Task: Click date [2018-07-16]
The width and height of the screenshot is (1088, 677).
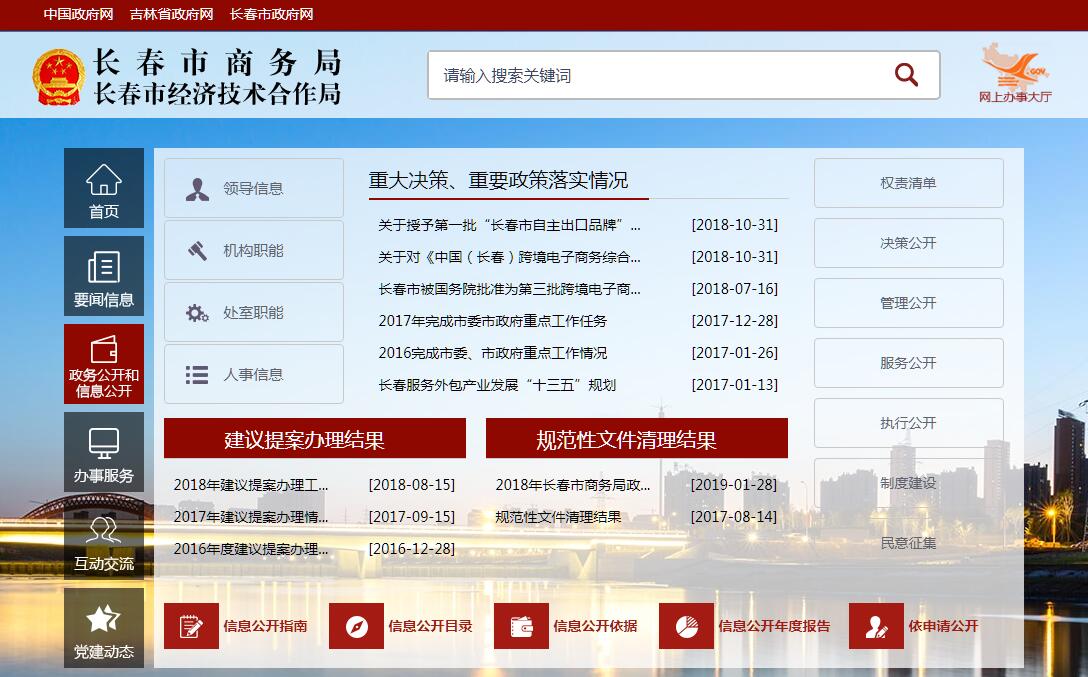Action: (735, 289)
